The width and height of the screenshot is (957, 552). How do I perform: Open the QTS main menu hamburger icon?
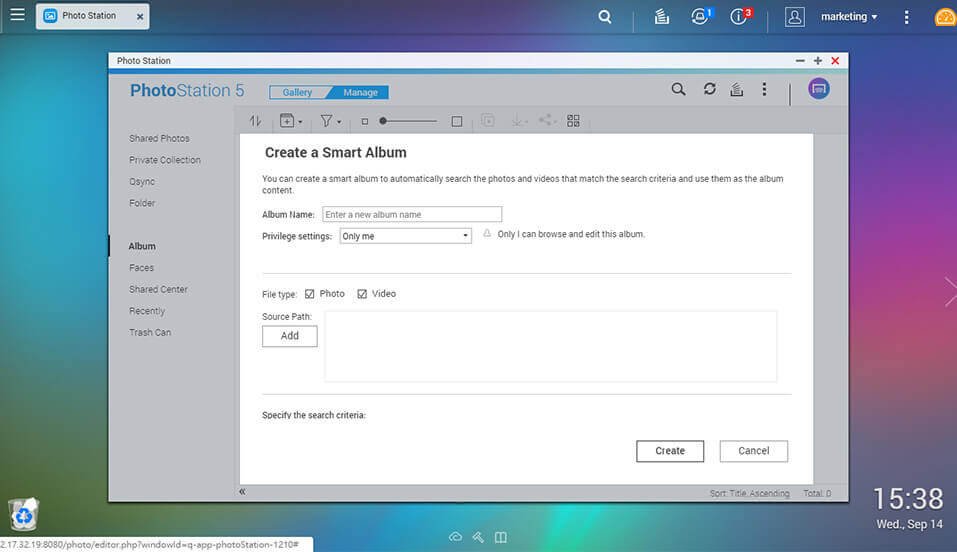point(17,15)
